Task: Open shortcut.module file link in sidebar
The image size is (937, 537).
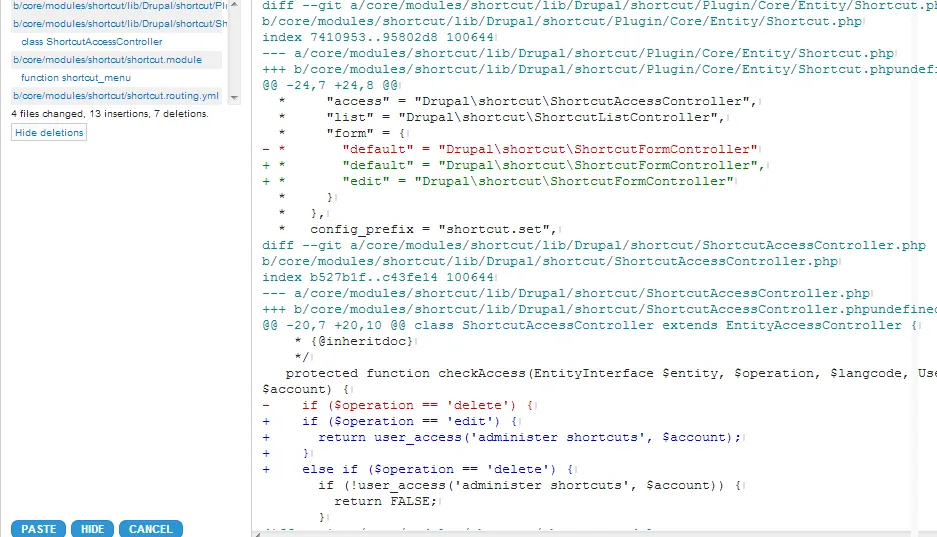Action: (x=108, y=60)
